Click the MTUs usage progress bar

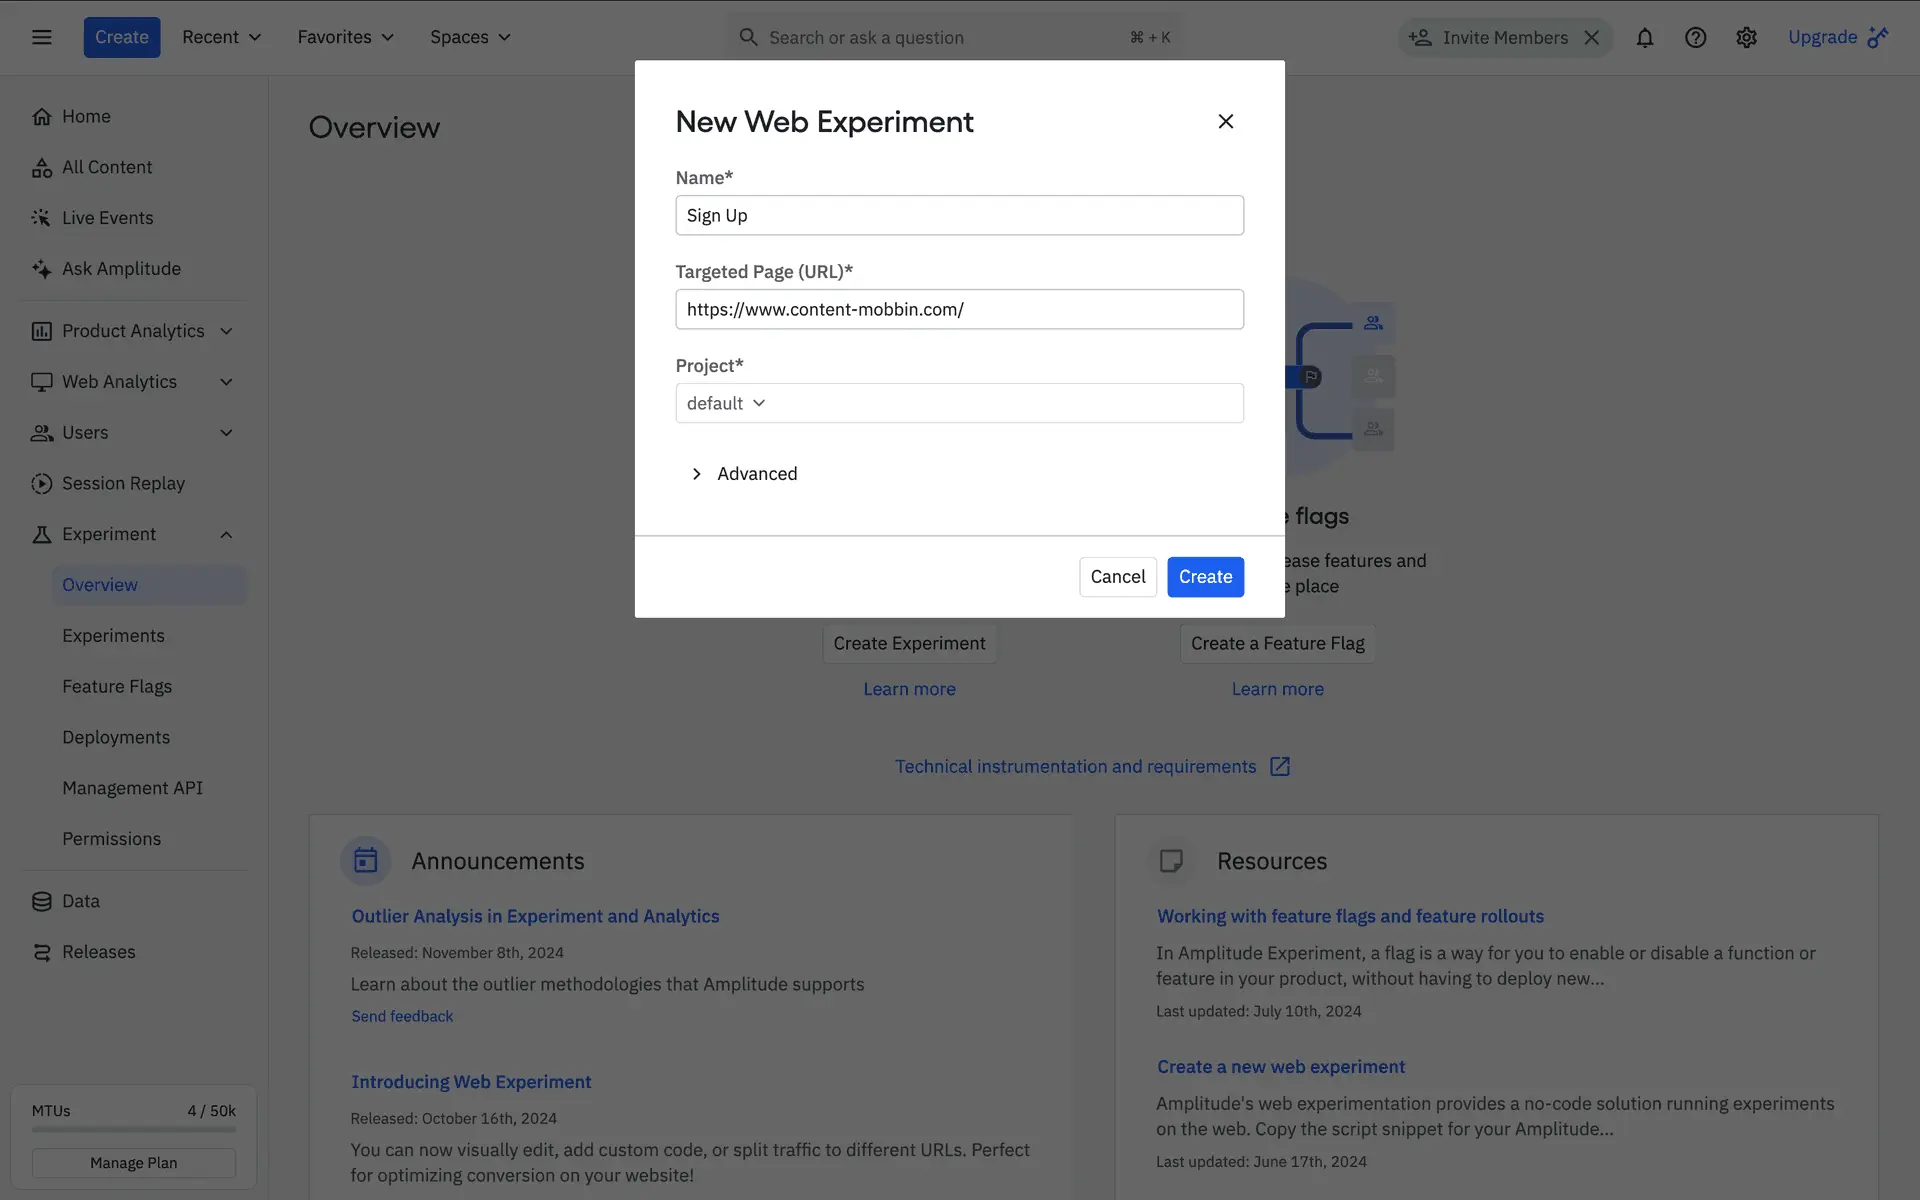(133, 1129)
